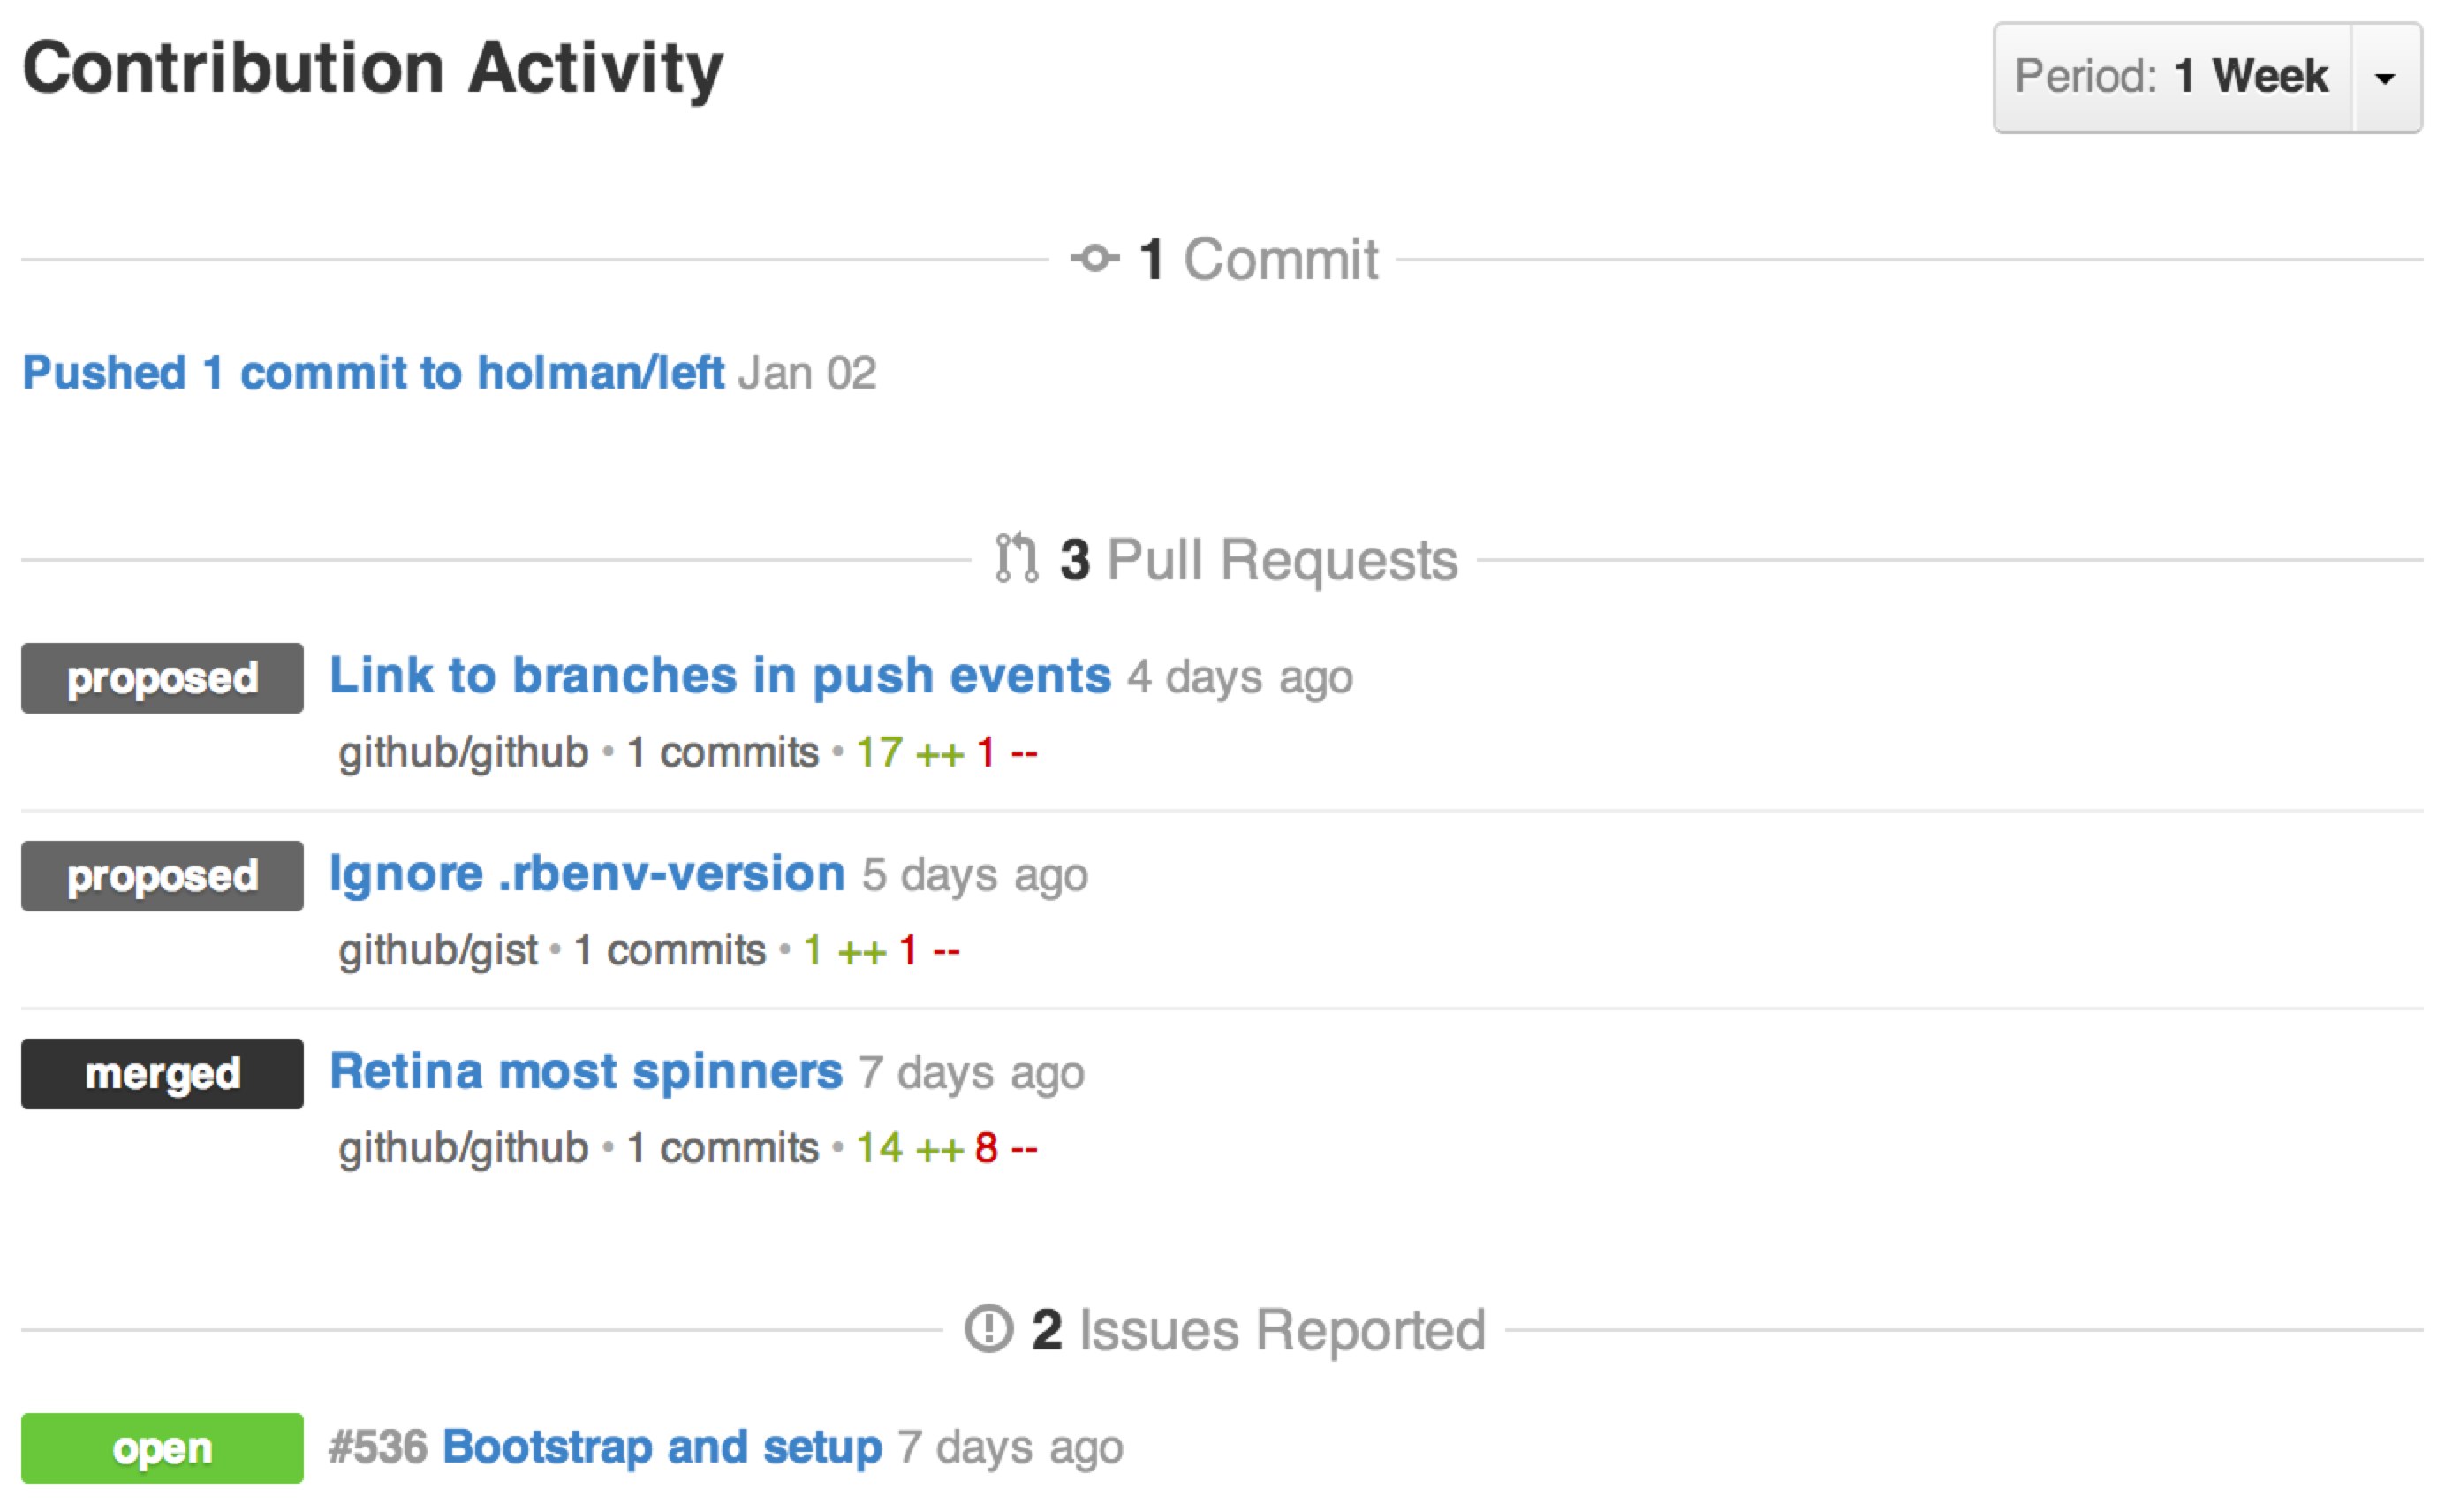This screenshot has height=1512, width=2445.
Task: Click github/gist repository name
Action: 438,950
